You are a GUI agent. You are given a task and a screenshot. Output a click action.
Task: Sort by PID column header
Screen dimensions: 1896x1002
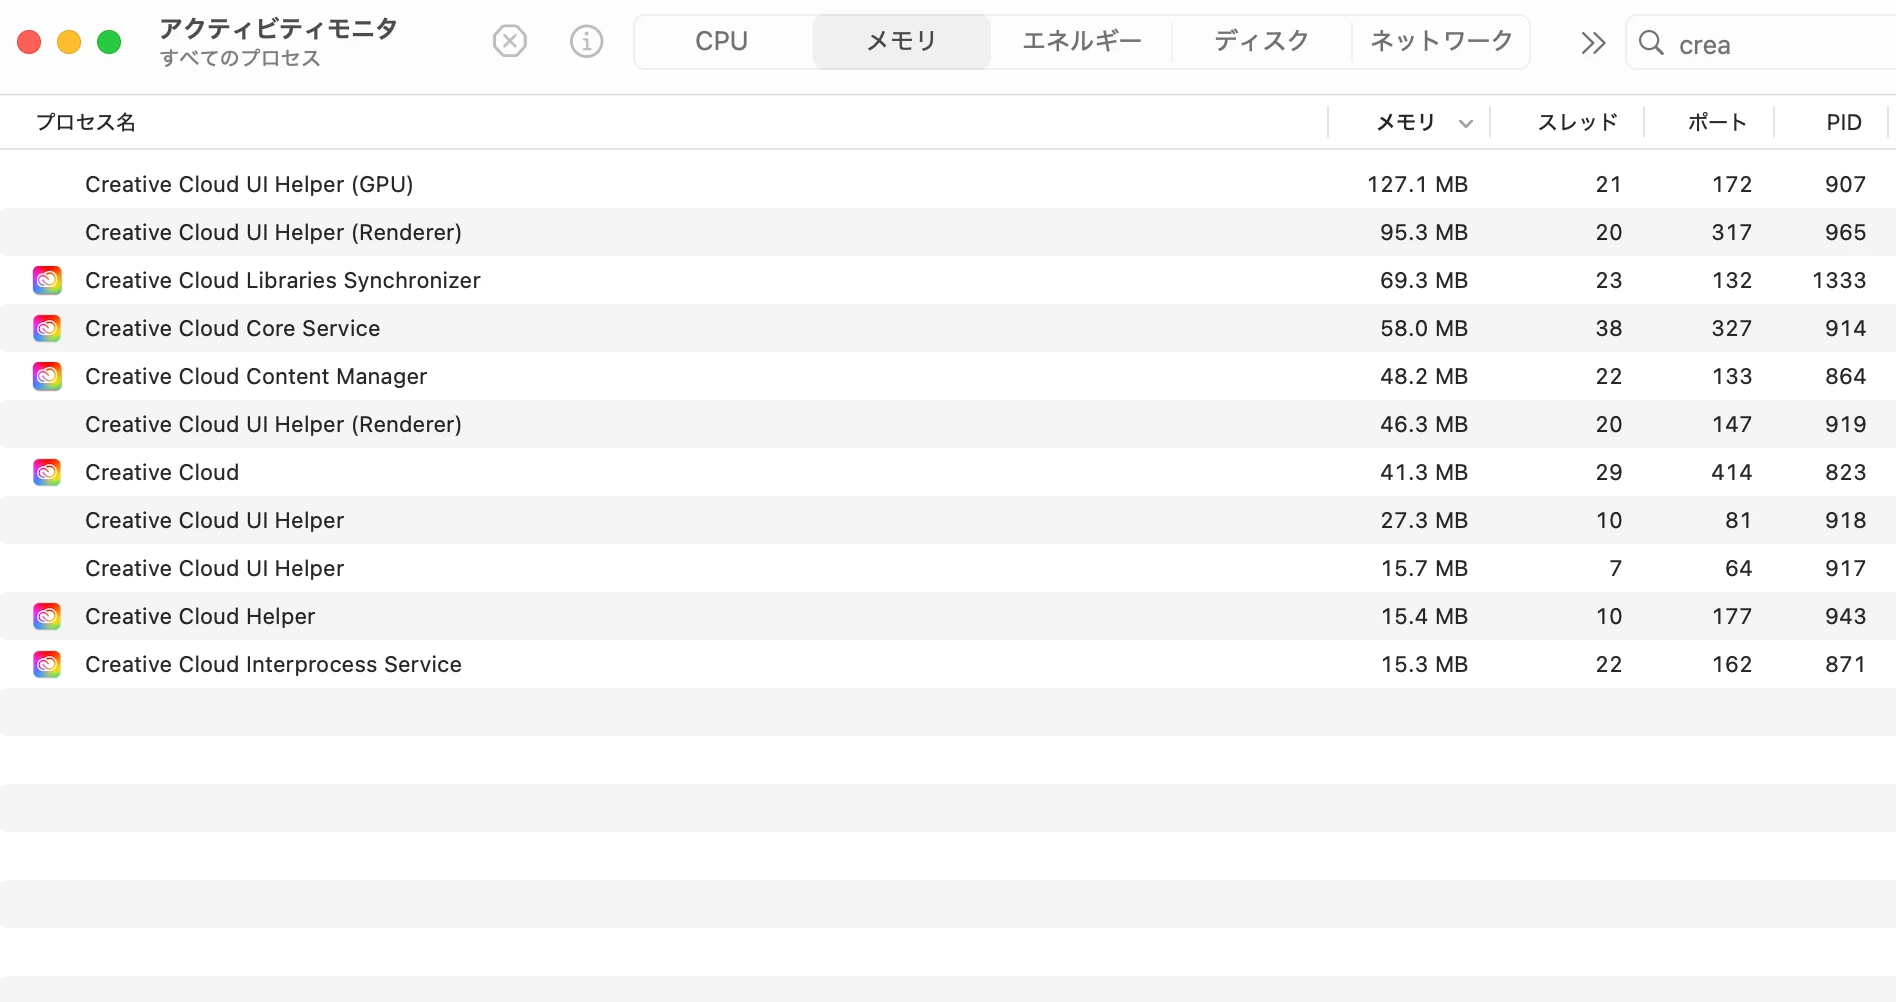pyautogui.click(x=1844, y=122)
